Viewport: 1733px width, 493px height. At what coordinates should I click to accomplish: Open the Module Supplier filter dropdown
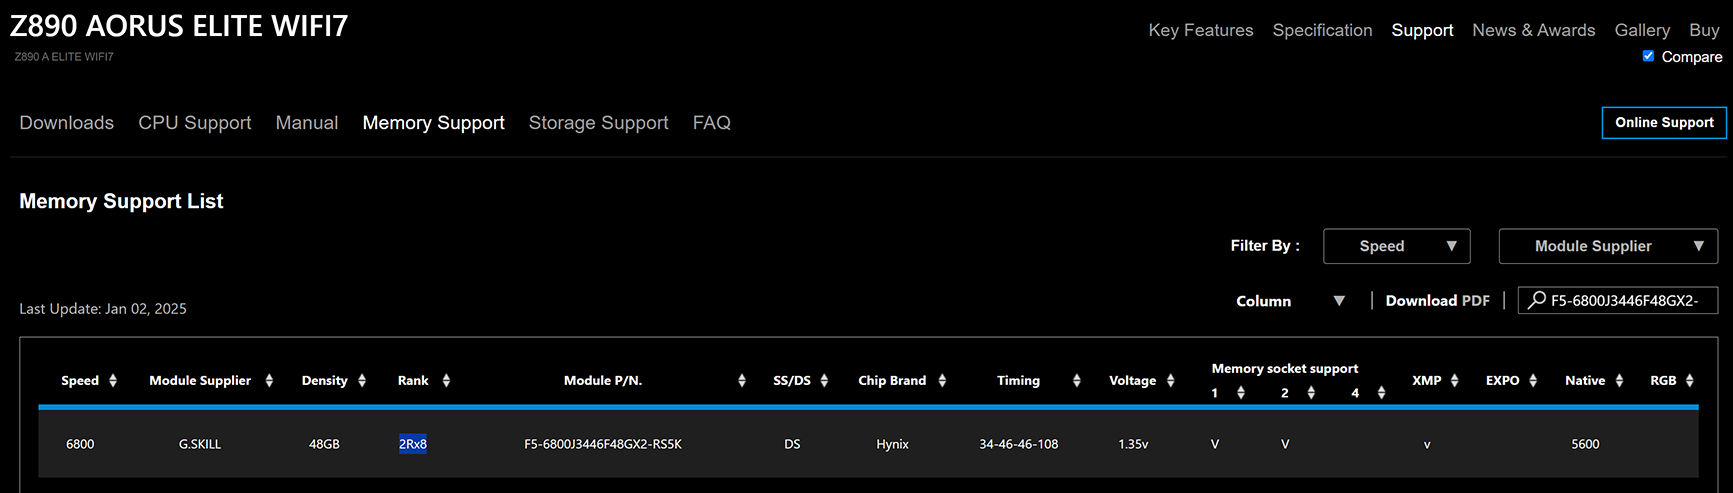tap(1607, 246)
